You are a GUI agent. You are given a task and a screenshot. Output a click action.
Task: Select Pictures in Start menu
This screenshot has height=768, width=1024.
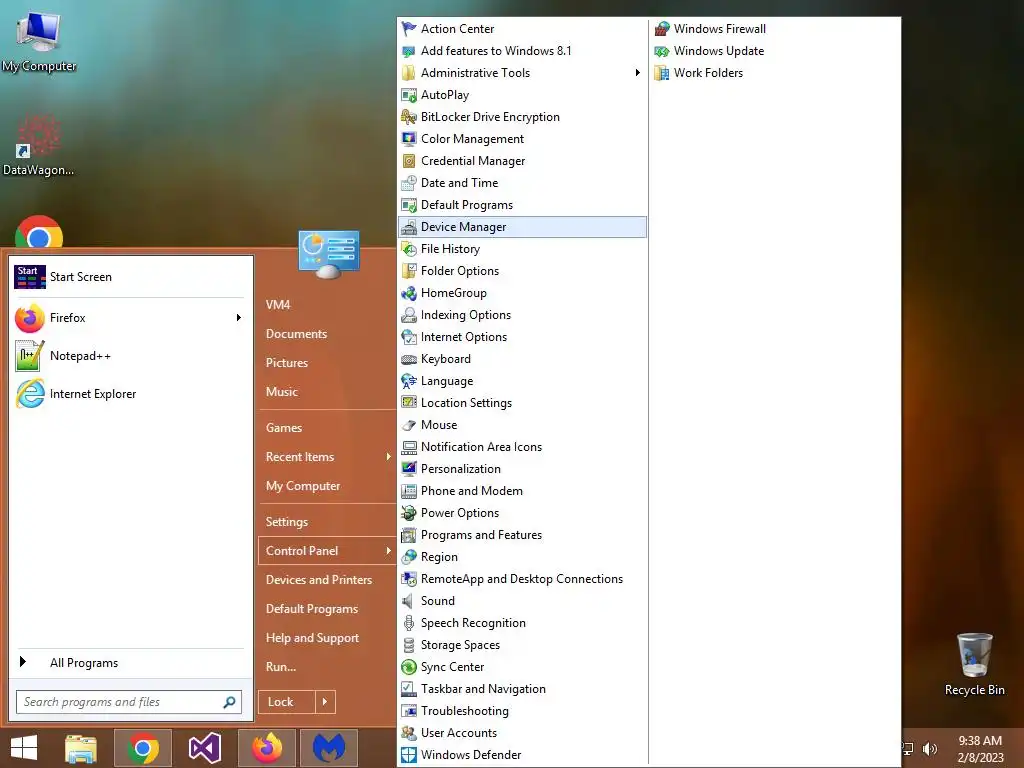pos(287,362)
